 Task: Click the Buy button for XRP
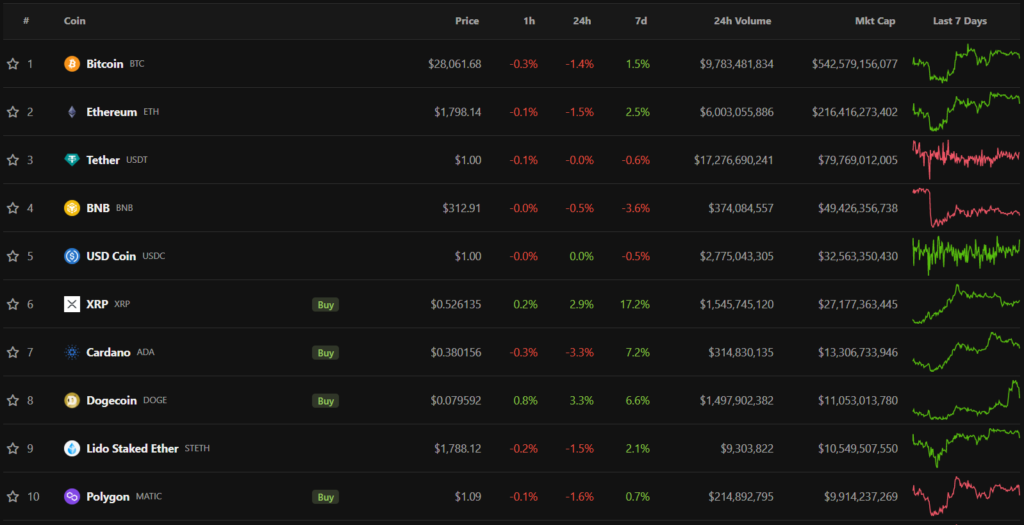tap(325, 304)
